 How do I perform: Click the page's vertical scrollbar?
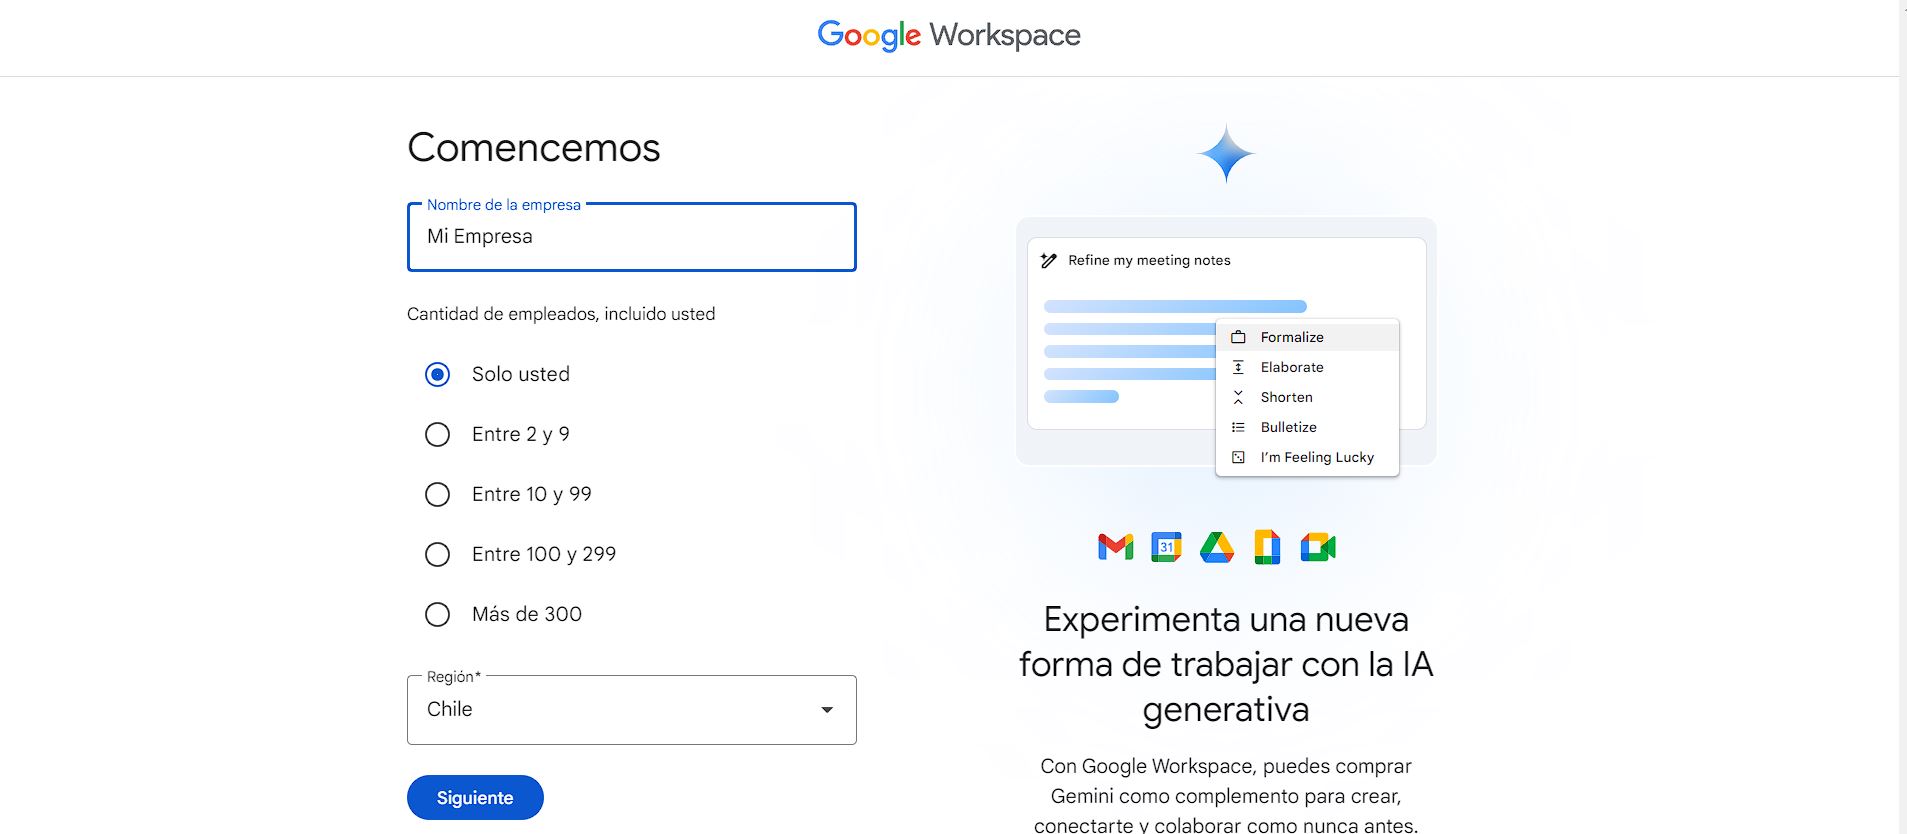click(1902, 417)
